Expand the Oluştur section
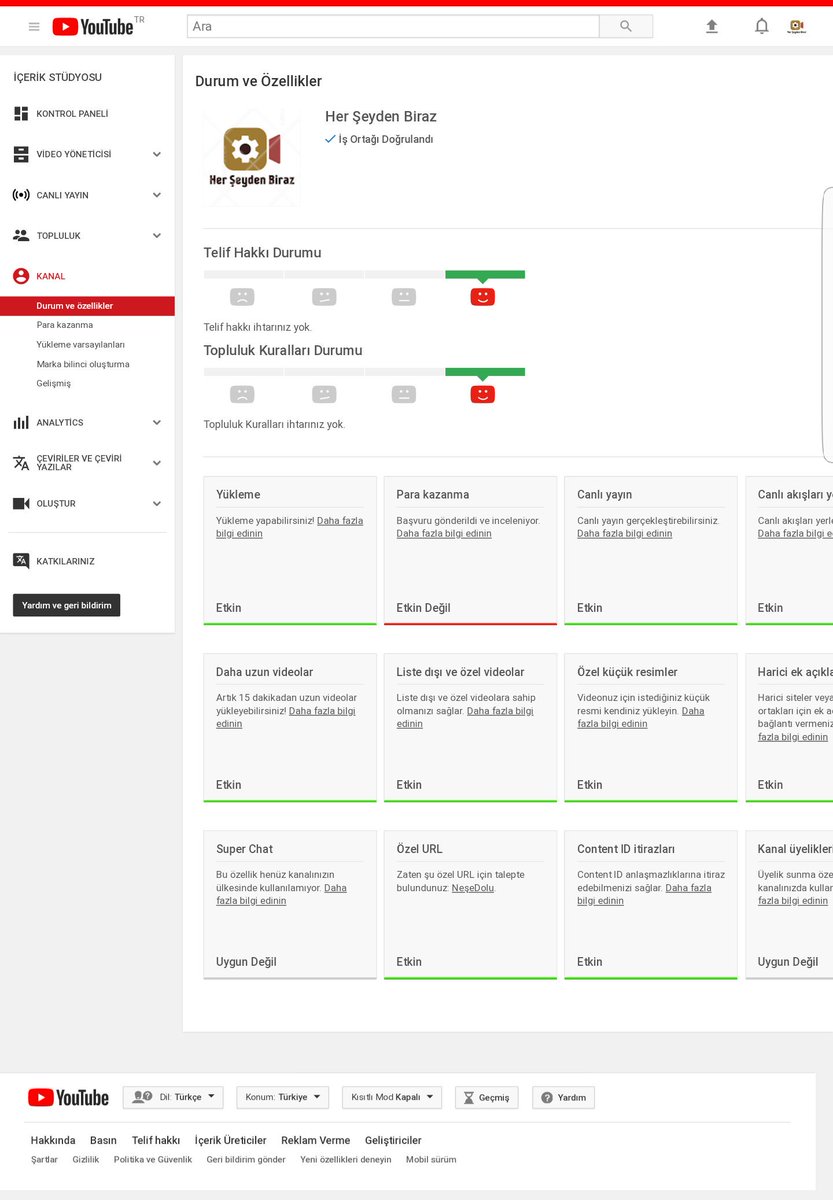The image size is (833, 1200). (x=157, y=503)
